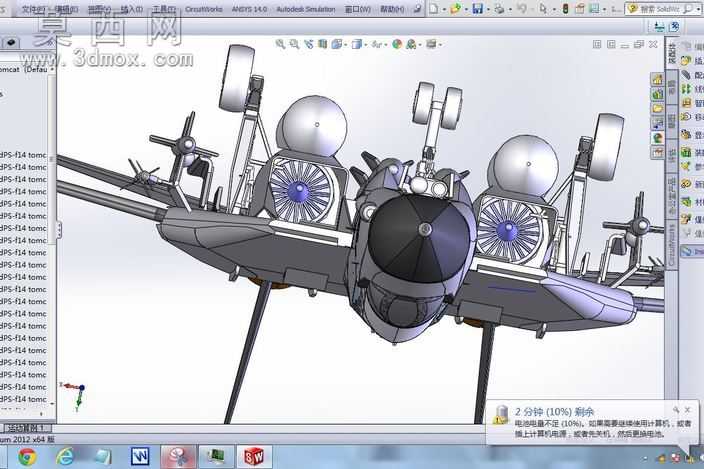This screenshot has width=704, height=469.
Task: Open the 帮助(H) menu
Action: coord(392,9)
